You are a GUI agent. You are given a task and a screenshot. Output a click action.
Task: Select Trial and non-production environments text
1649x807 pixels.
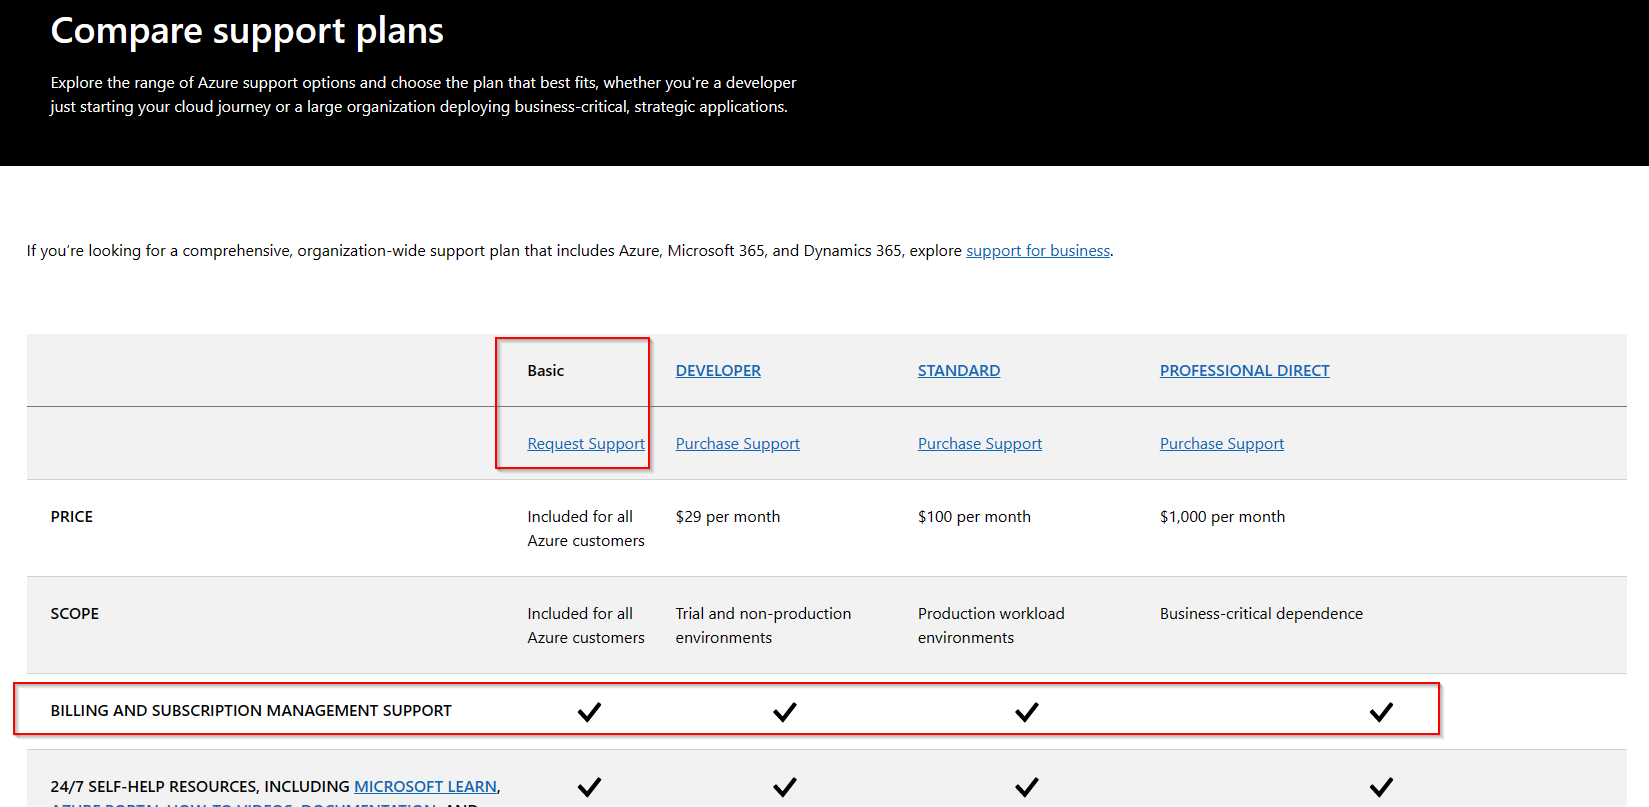(x=764, y=626)
